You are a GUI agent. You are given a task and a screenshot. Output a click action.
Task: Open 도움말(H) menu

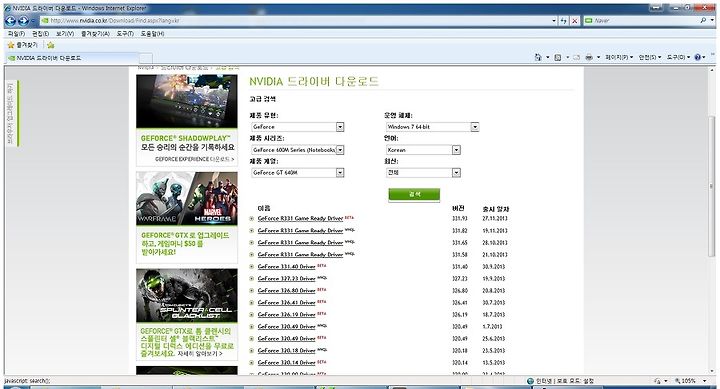[x=152, y=34]
